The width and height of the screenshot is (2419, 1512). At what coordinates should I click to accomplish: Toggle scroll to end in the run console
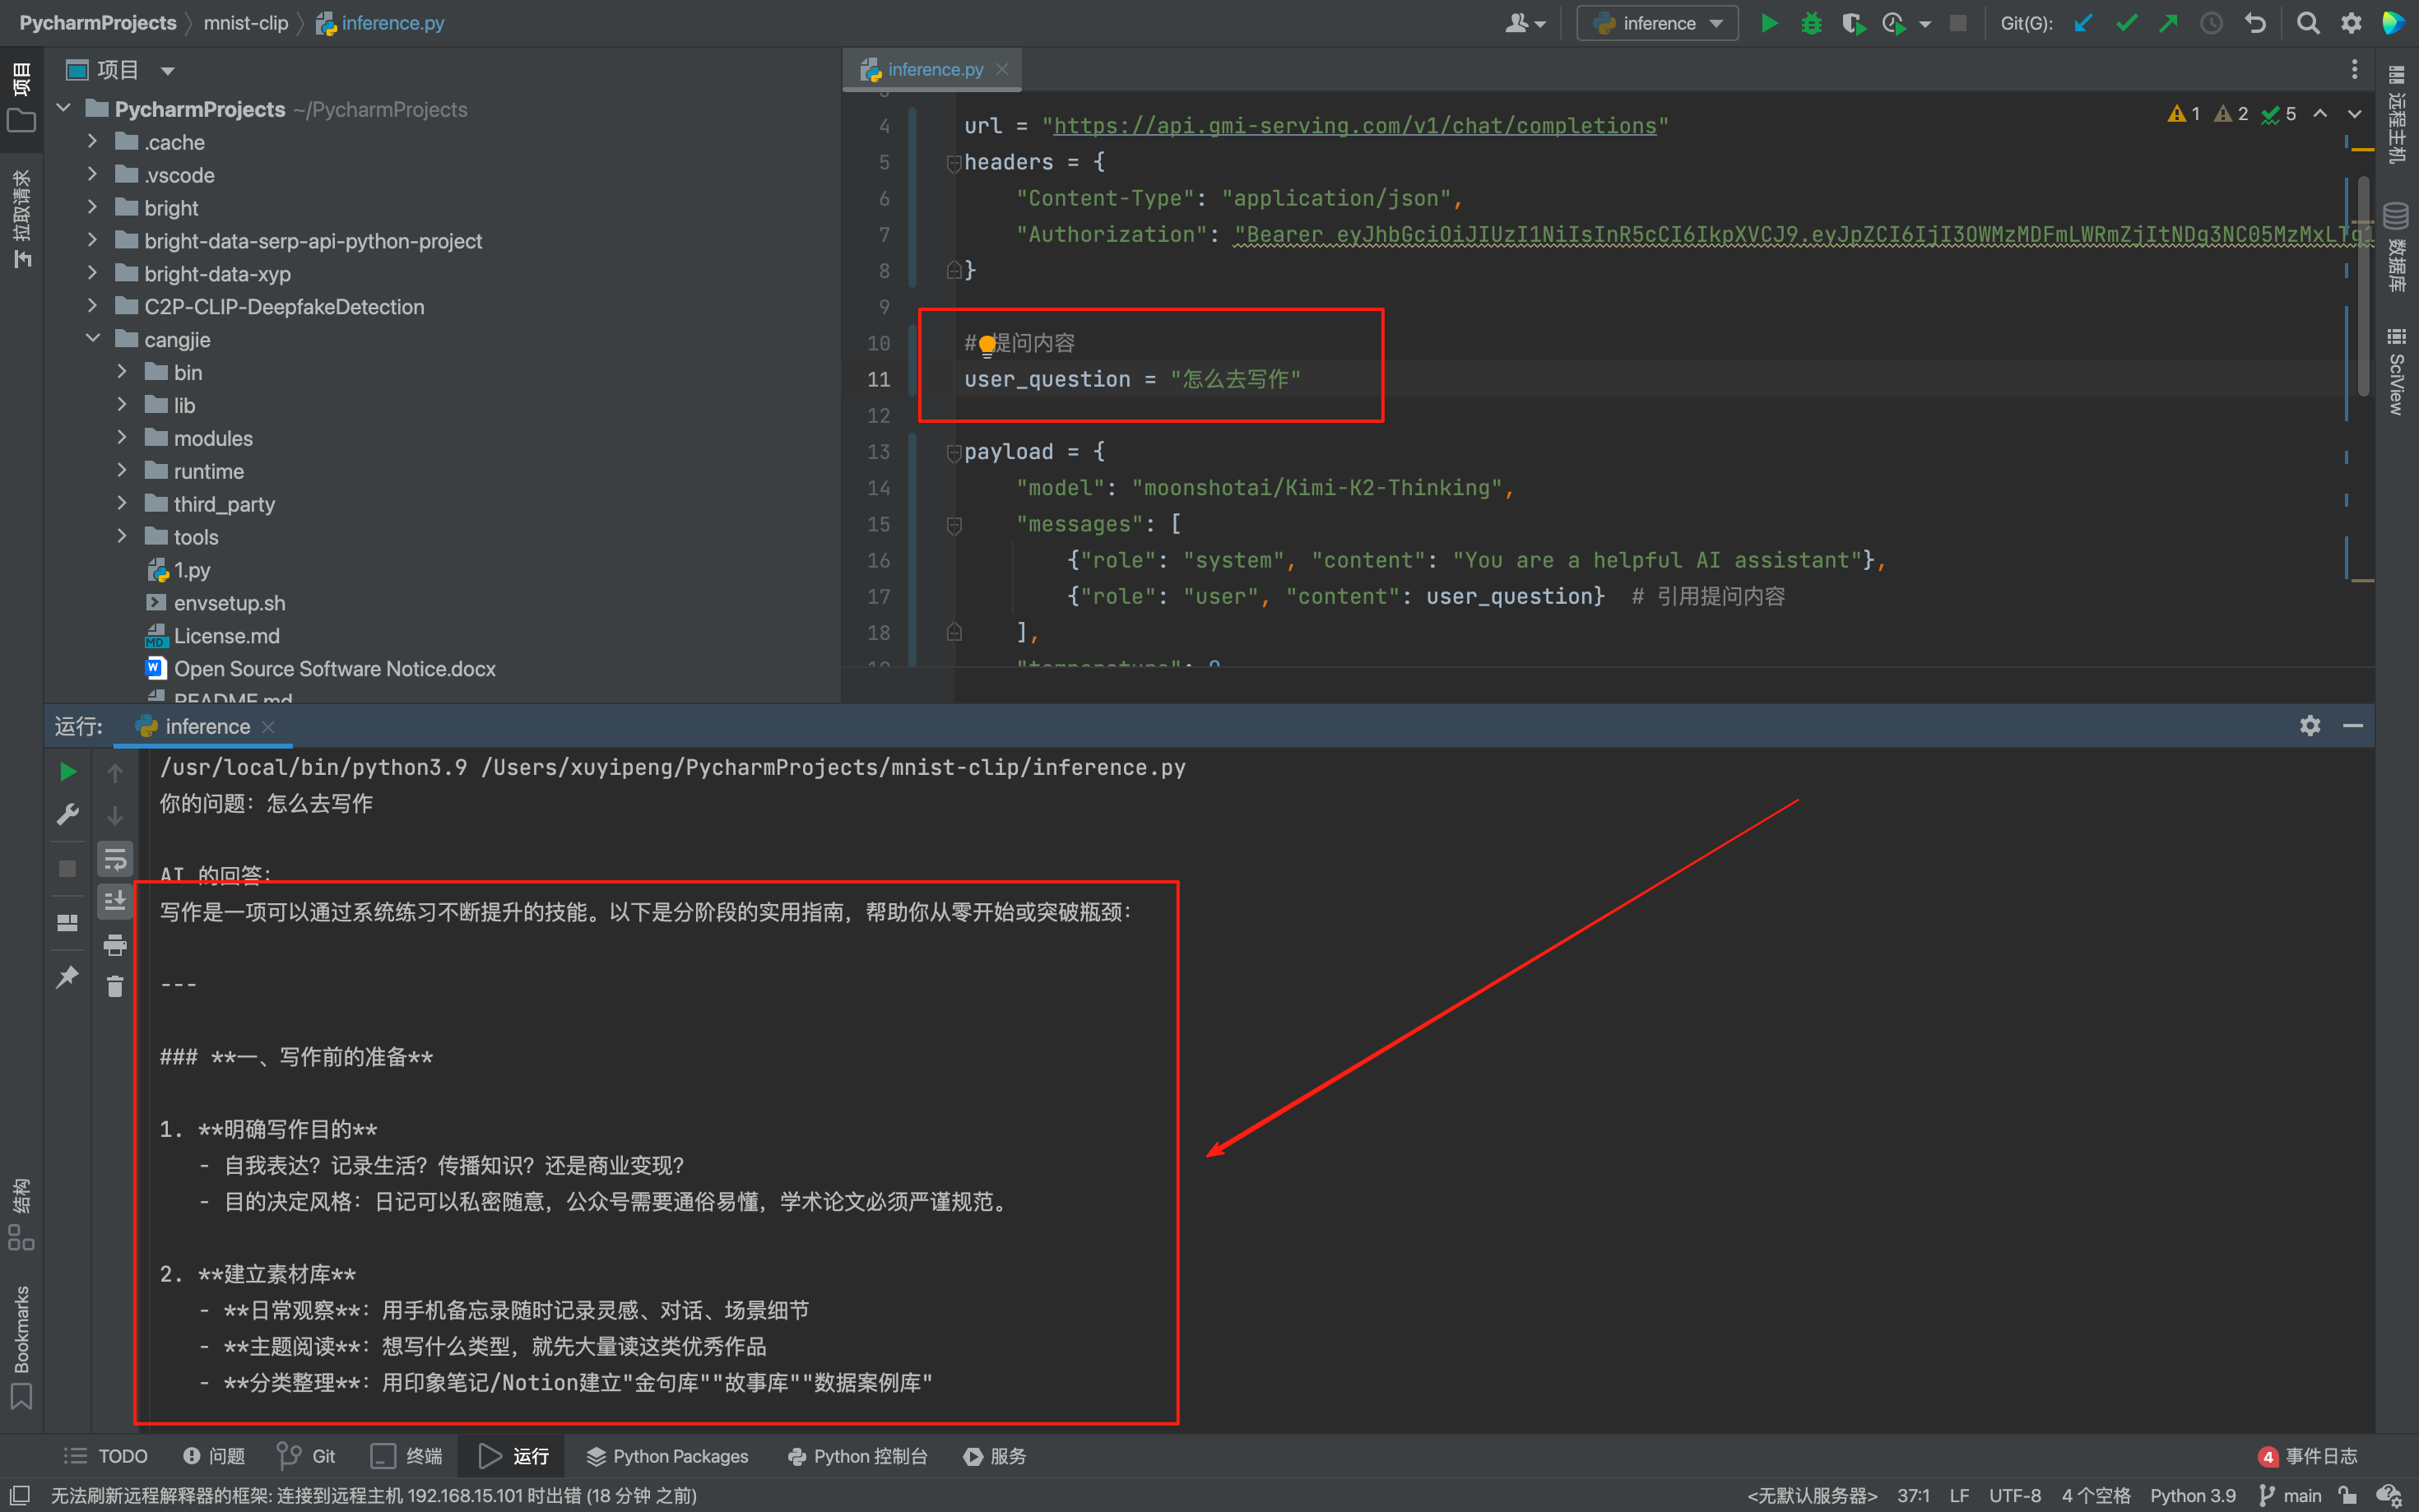tap(115, 901)
